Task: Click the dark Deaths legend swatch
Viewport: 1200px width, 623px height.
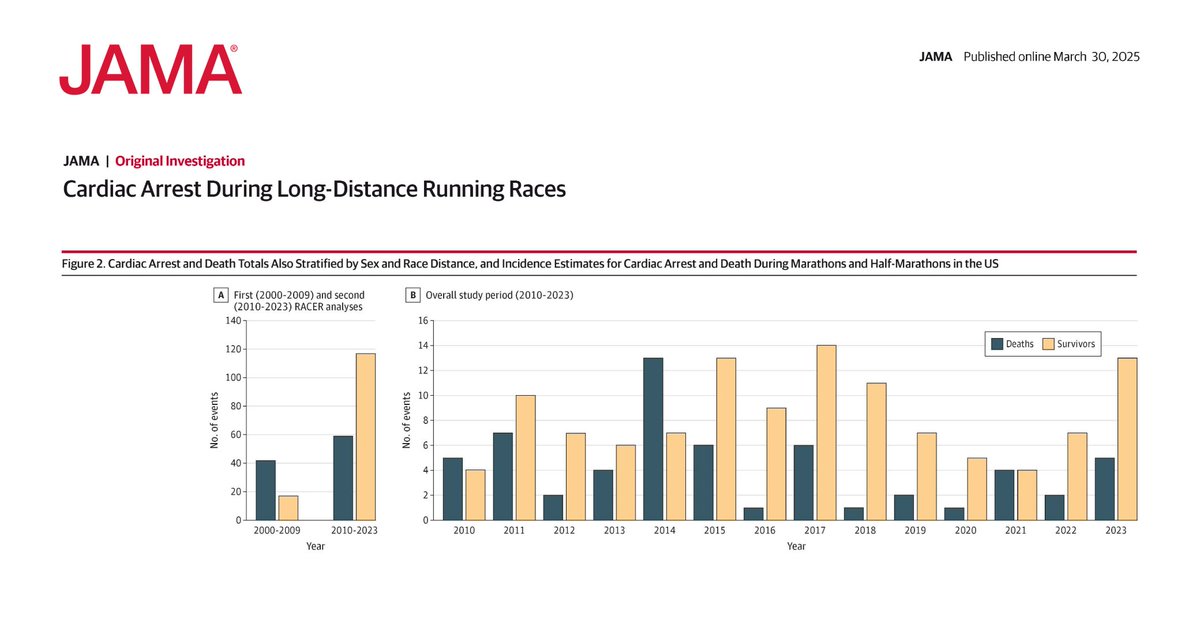Action: (x=996, y=343)
